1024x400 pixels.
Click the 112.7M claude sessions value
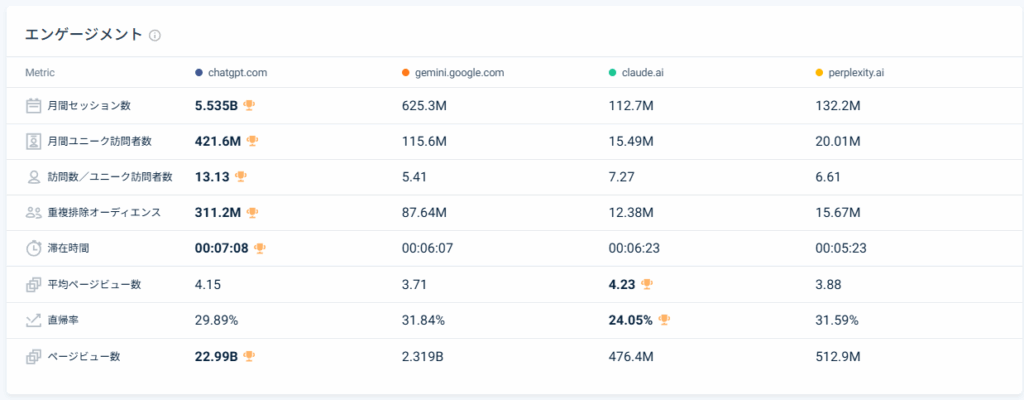coord(630,105)
